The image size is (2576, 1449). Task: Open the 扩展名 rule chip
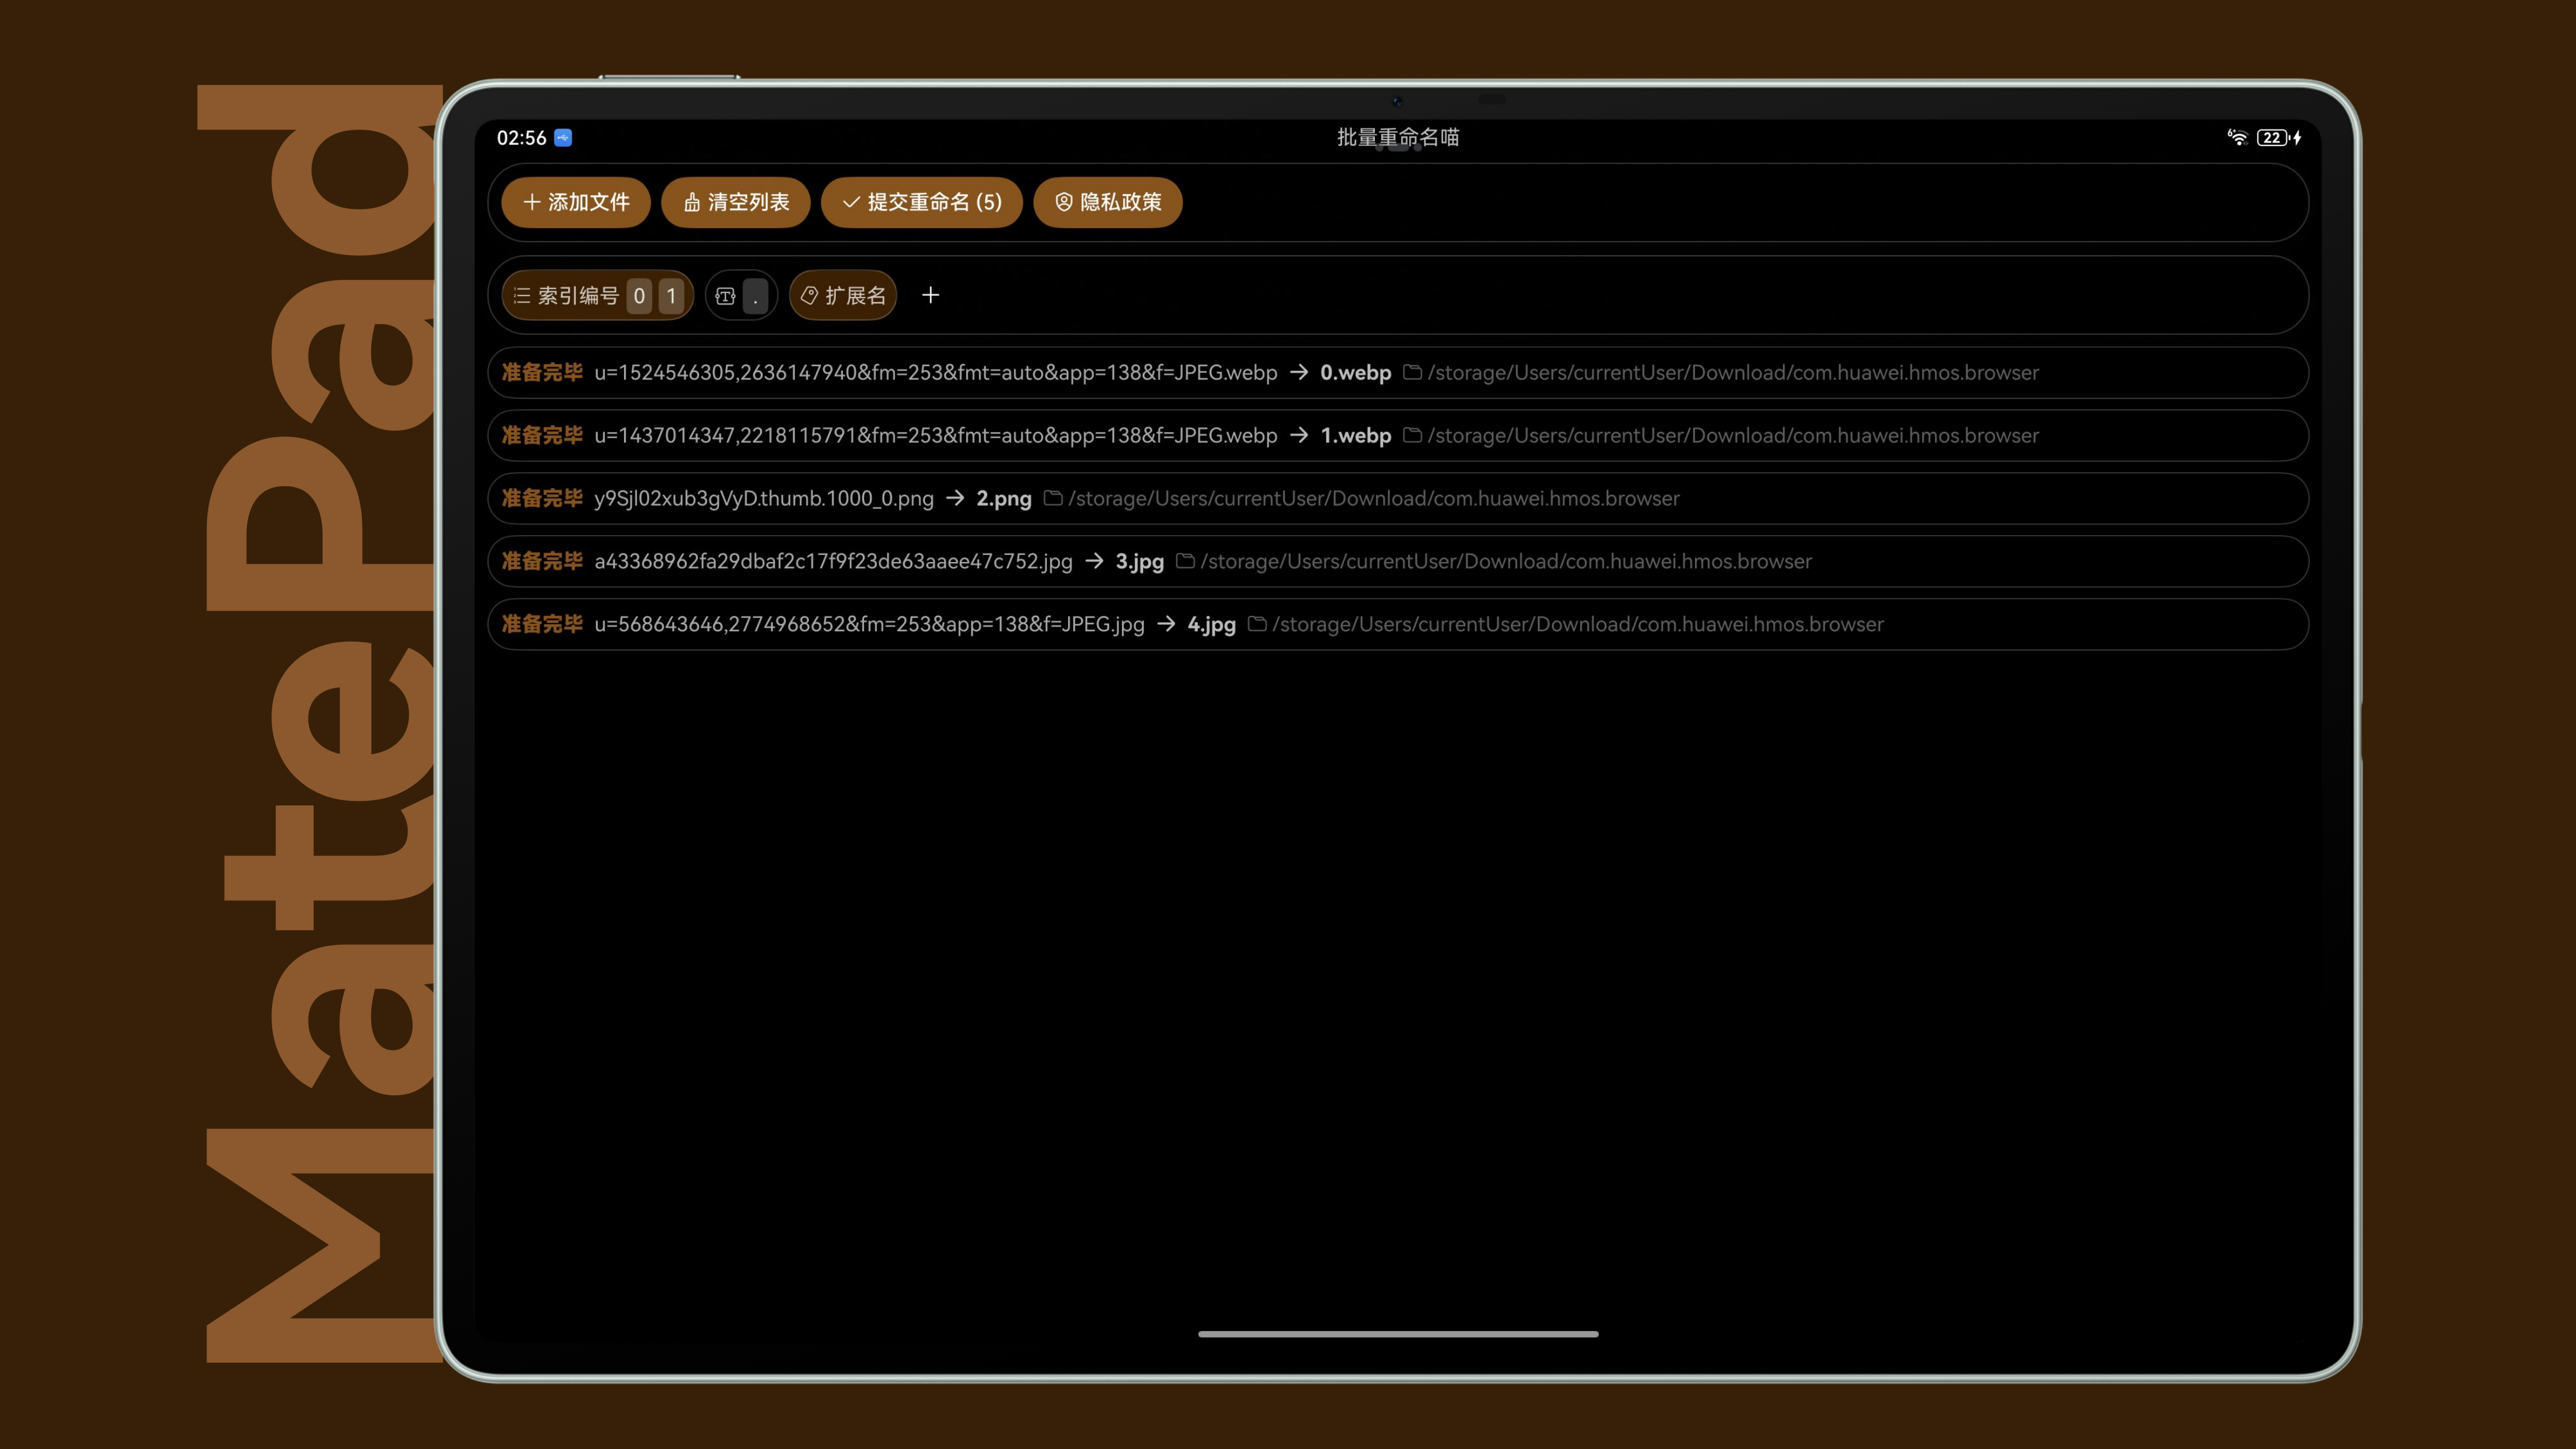(x=843, y=296)
